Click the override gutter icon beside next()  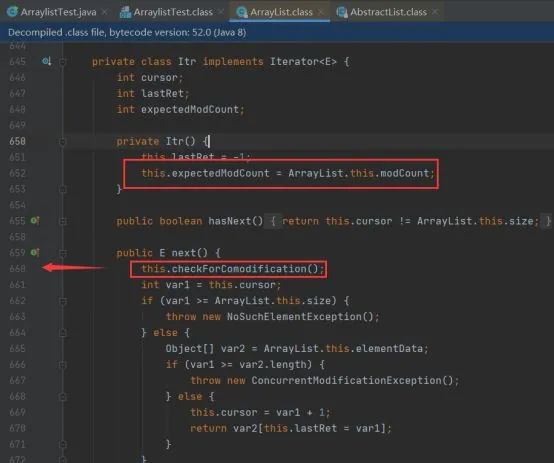pyautogui.click(x=35, y=252)
